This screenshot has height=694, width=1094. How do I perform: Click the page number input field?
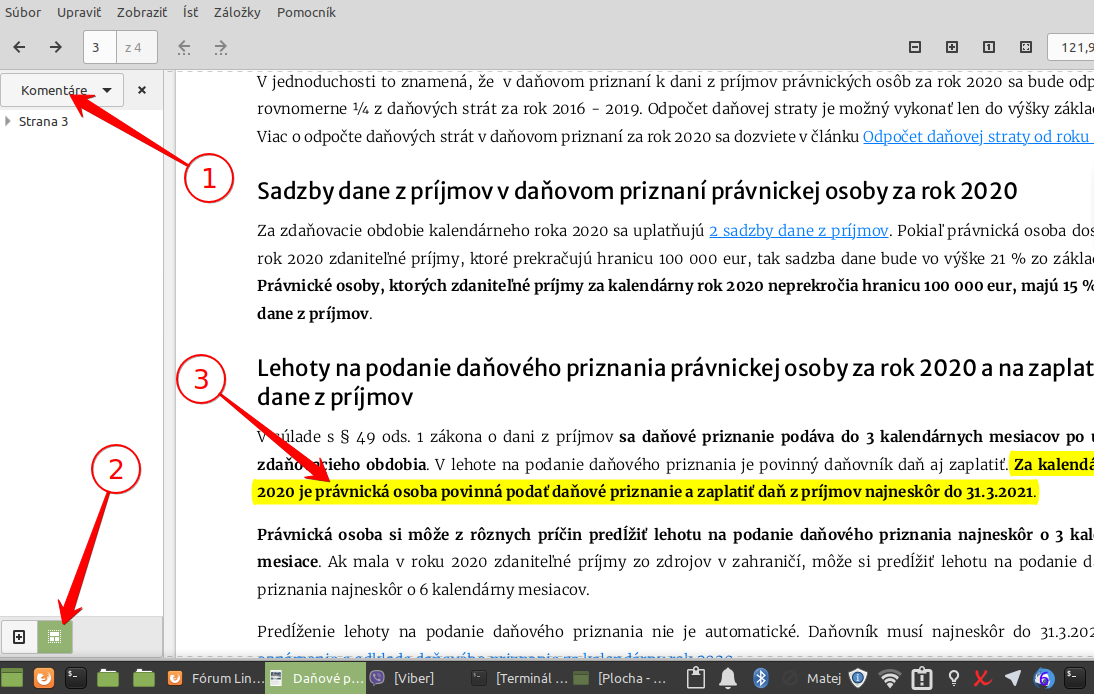click(x=99, y=47)
